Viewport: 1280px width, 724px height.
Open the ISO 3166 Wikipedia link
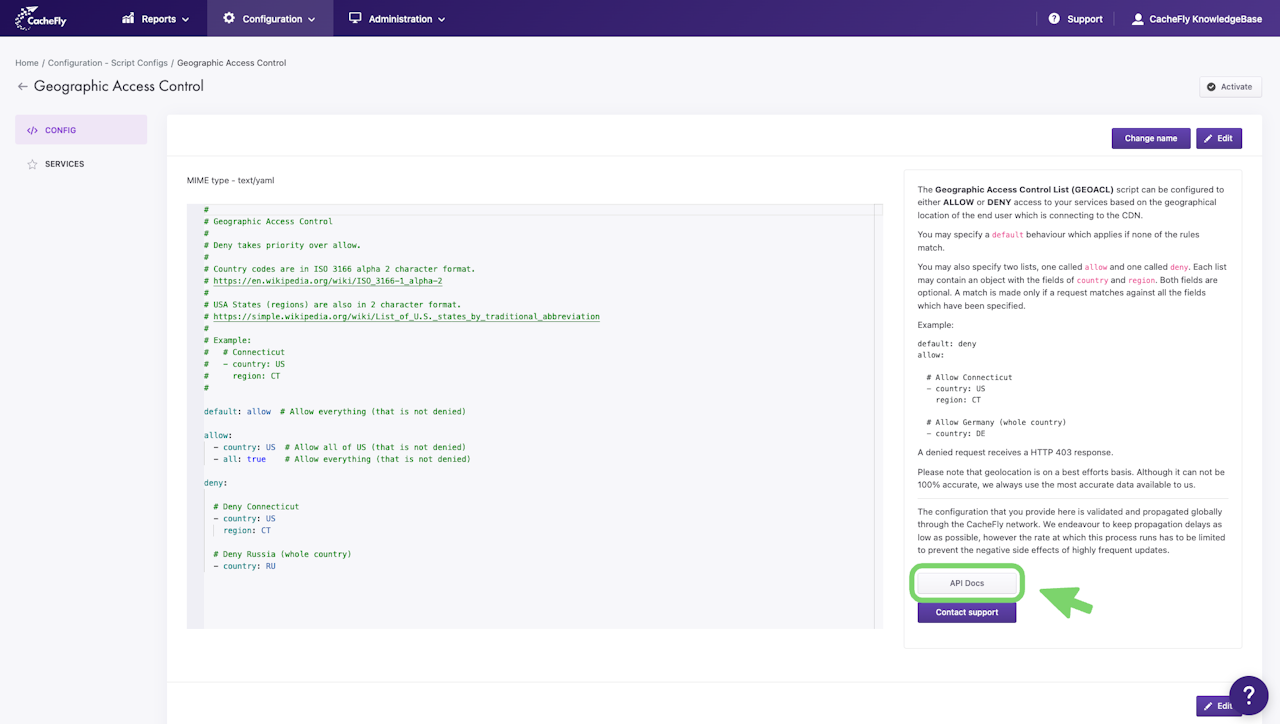tap(328, 281)
